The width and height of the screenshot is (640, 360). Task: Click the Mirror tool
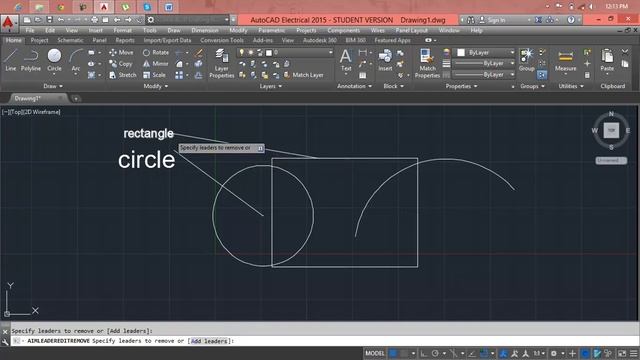[156, 64]
